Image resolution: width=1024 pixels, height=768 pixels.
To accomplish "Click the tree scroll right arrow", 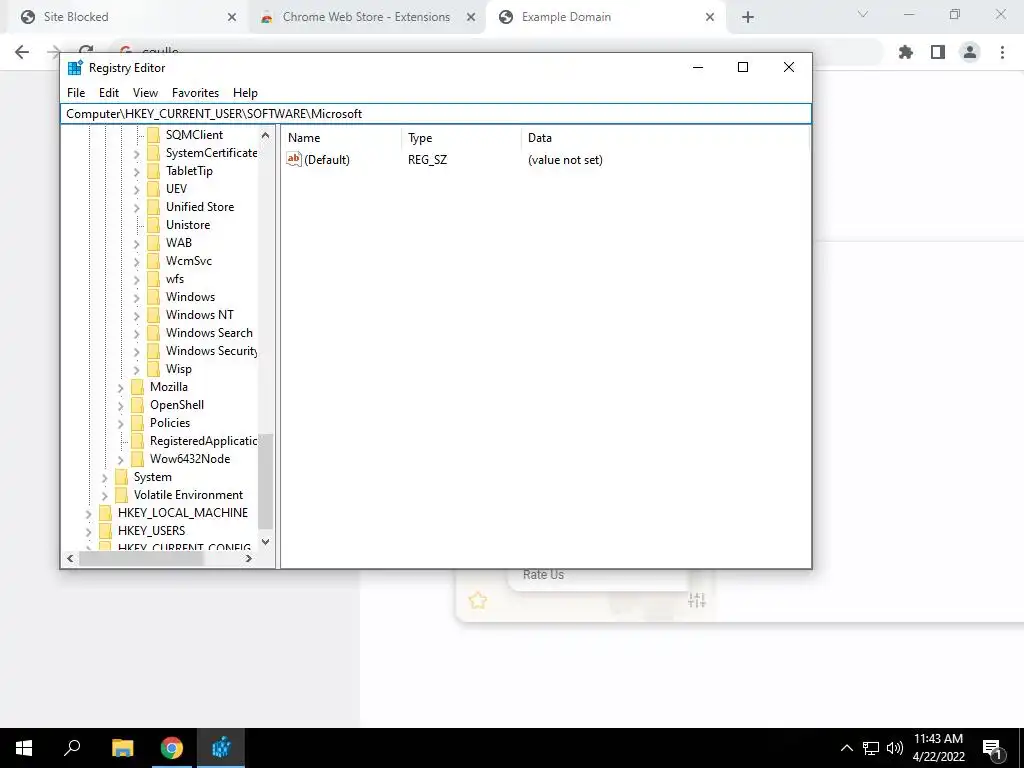I will pyautogui.click(x=249, y=558).
